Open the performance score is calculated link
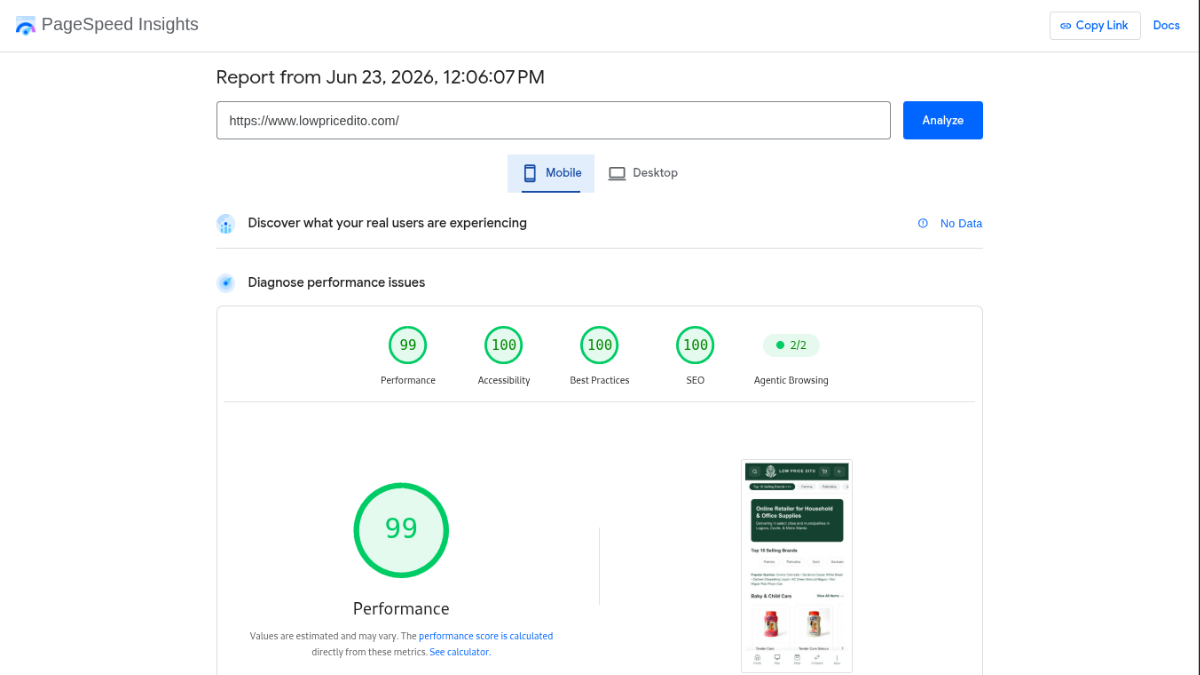 click(486, 636)
